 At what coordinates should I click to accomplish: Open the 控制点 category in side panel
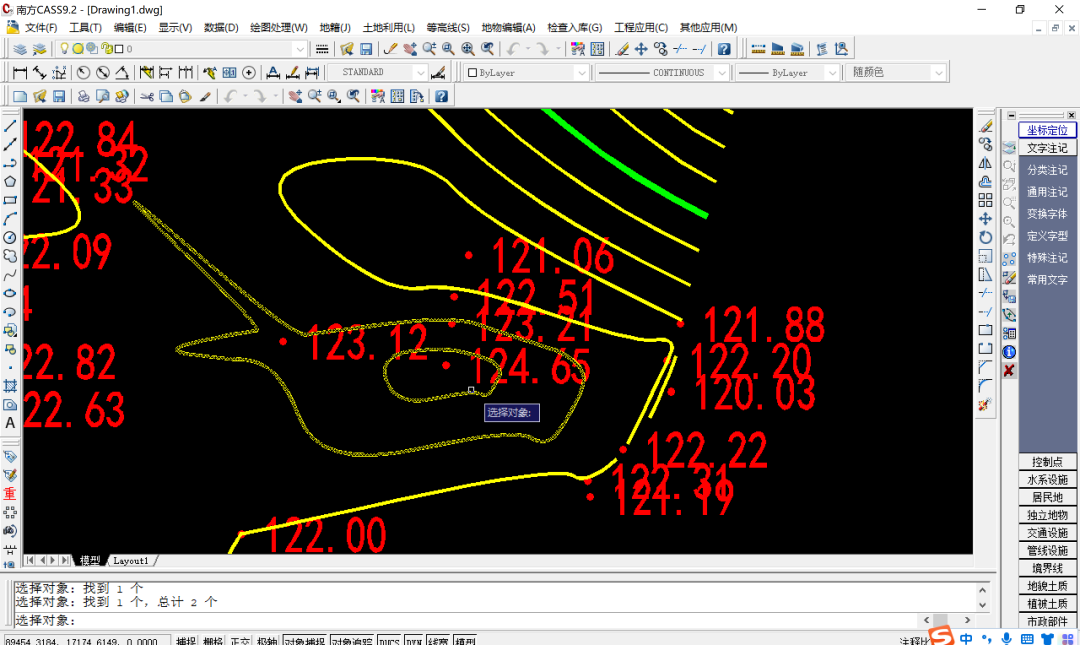click(x=1047, y=462)
